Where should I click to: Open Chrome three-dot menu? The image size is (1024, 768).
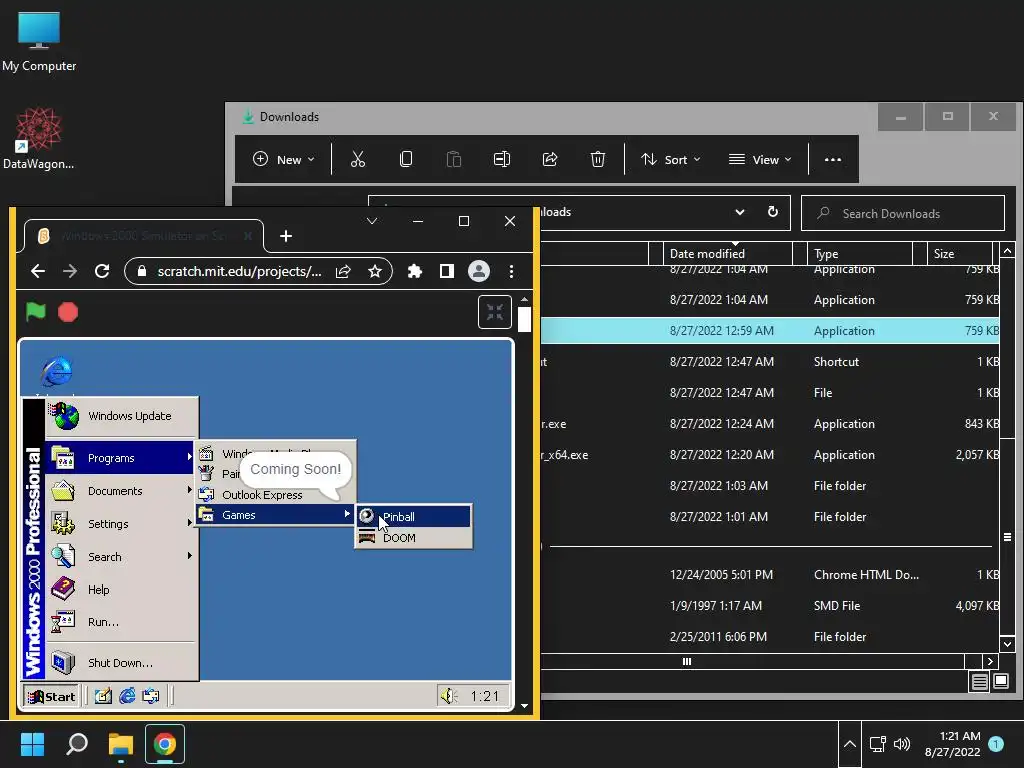pos(511,271)
